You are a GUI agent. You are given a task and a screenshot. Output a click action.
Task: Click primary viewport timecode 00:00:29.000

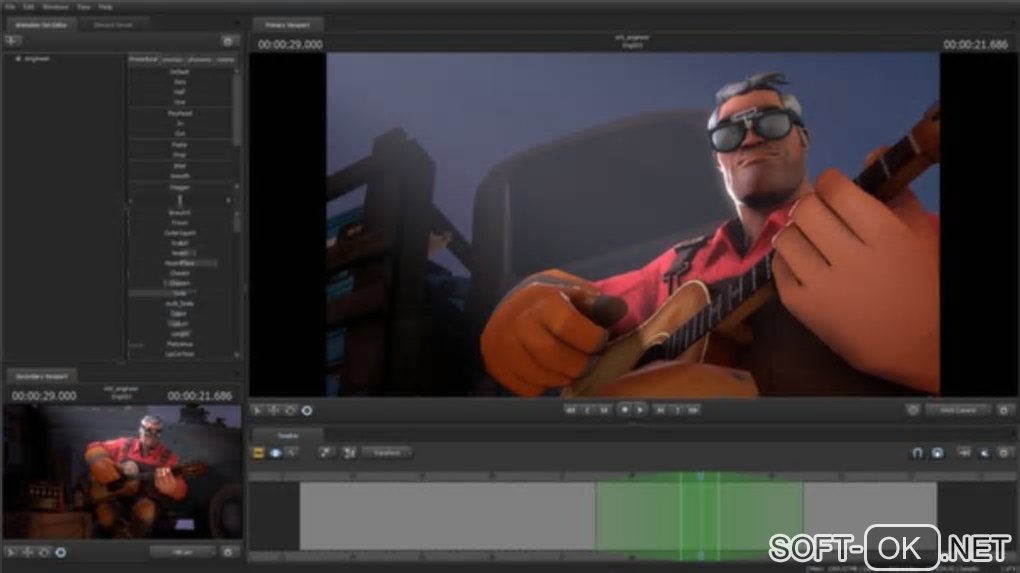[x=290, y=44]
